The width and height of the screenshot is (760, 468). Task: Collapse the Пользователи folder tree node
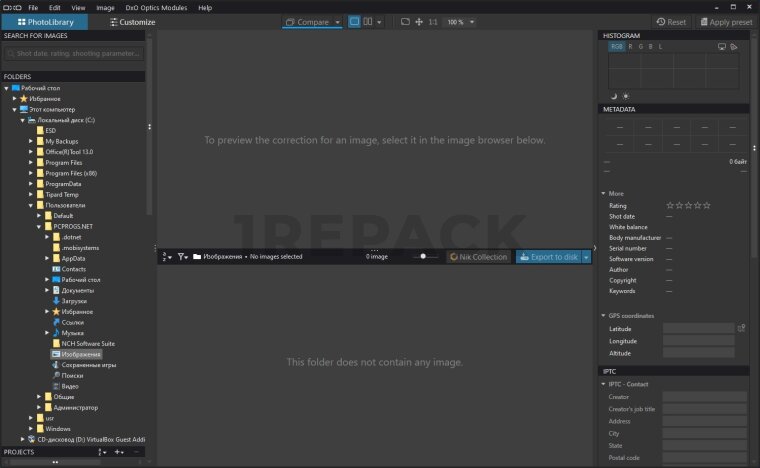pos(30,205)
